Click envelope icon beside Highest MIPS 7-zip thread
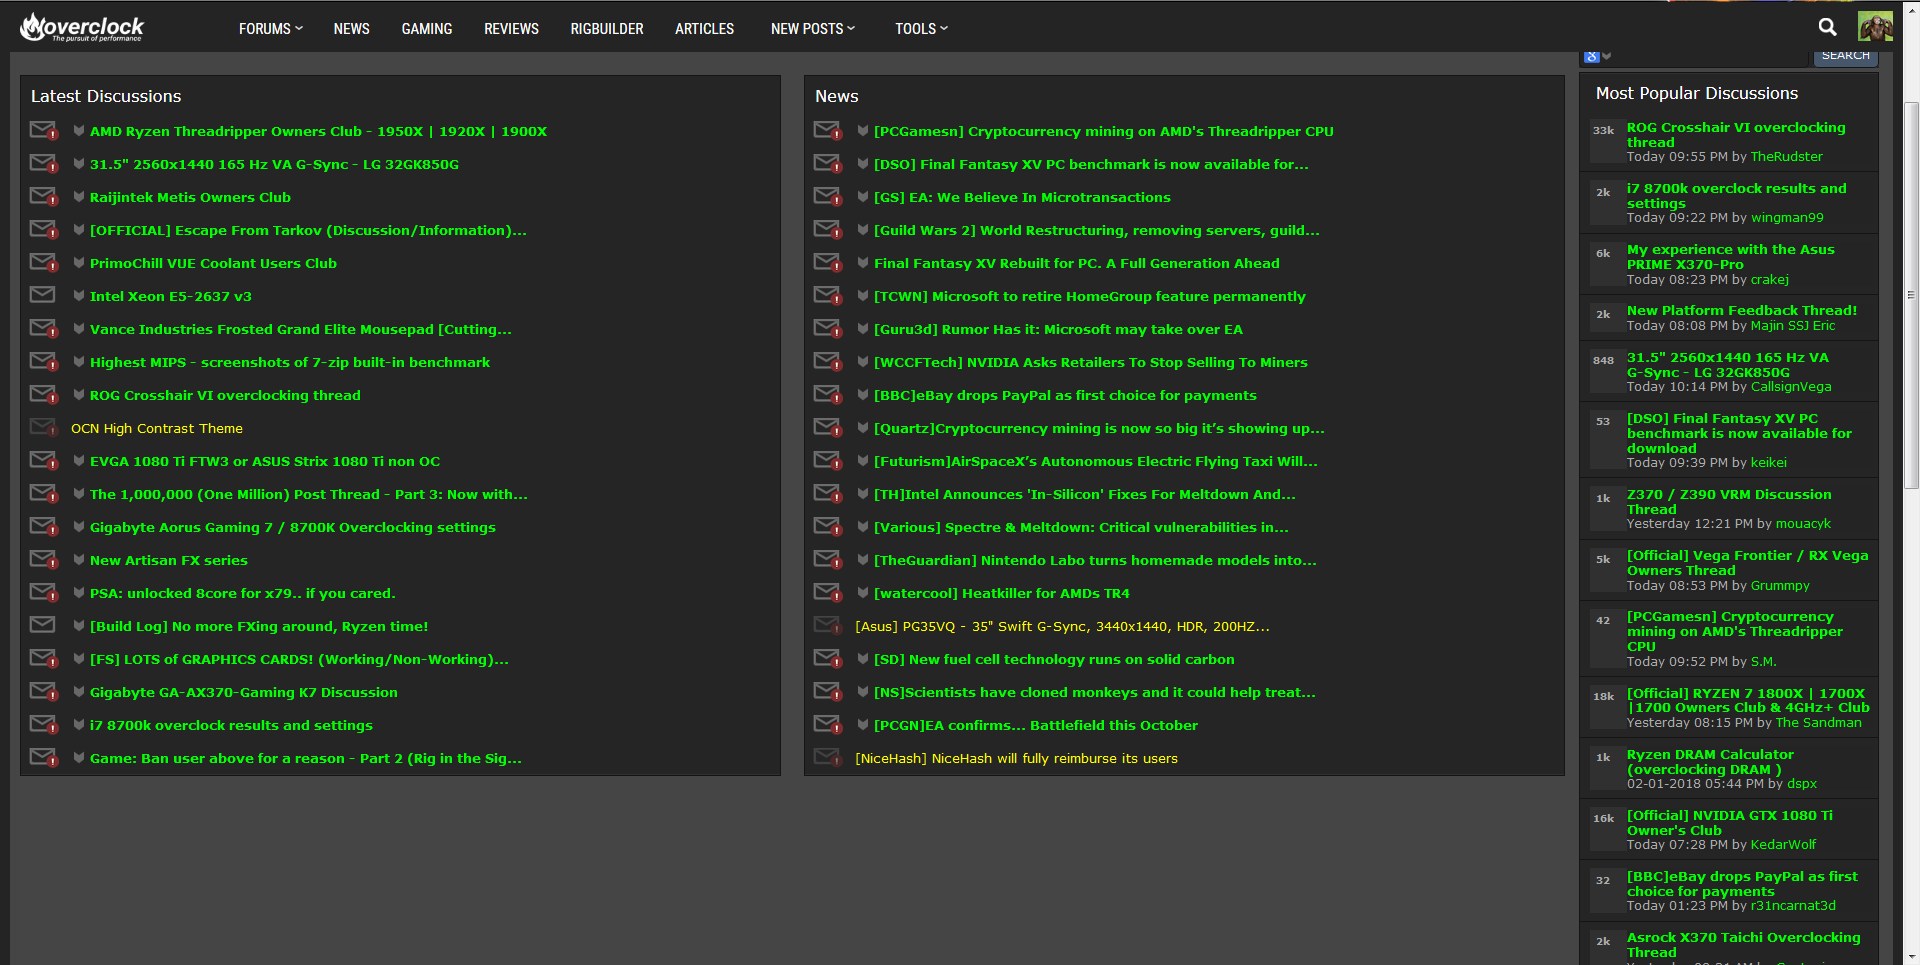Screen dimensions: 1920x965 pyautogui.click(x=43, y=361)
